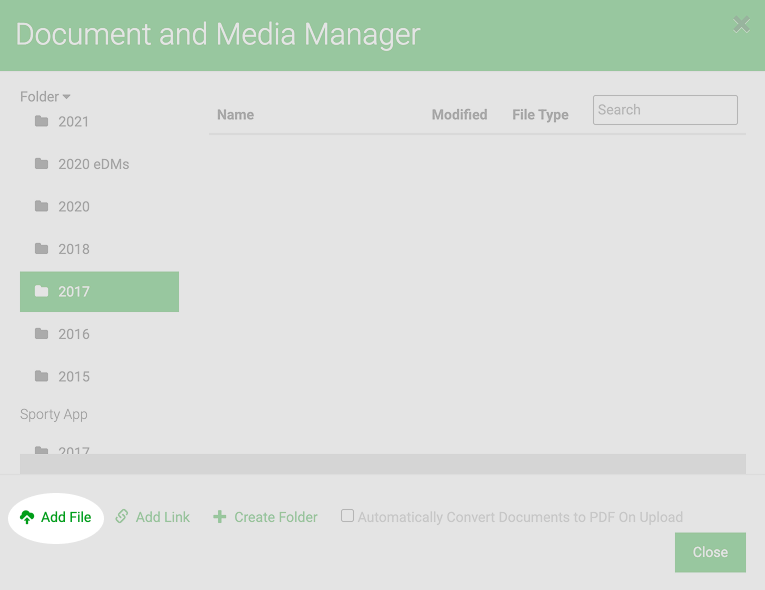Click the 2016 folder icon
The image size is (765, 590).
[41, 334]
